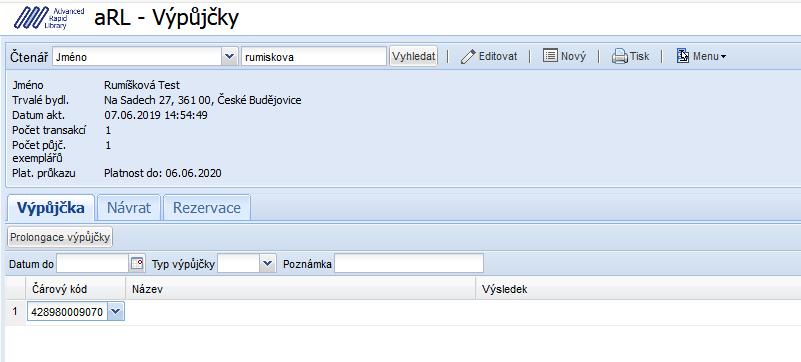Click the Výsledek column header
Viewport: 801px width, 362px height.
tap(638, 289)
